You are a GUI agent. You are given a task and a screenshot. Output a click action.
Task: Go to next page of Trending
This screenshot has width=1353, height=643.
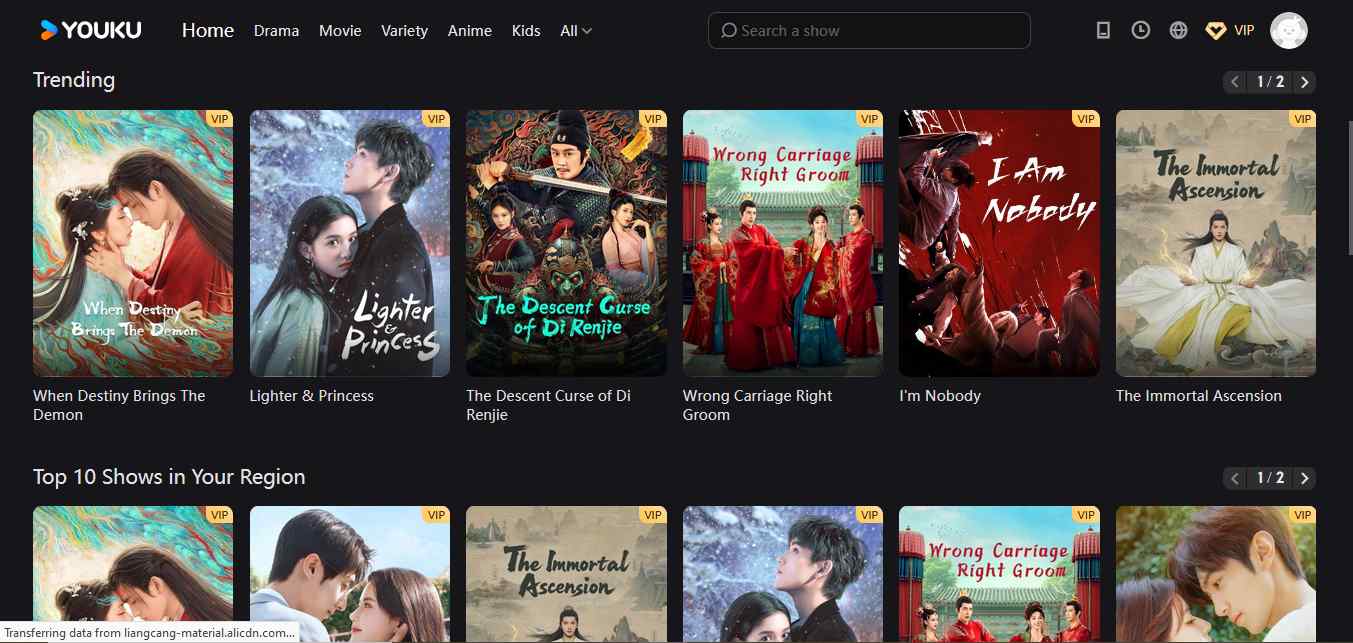[x=1304, y=82]
